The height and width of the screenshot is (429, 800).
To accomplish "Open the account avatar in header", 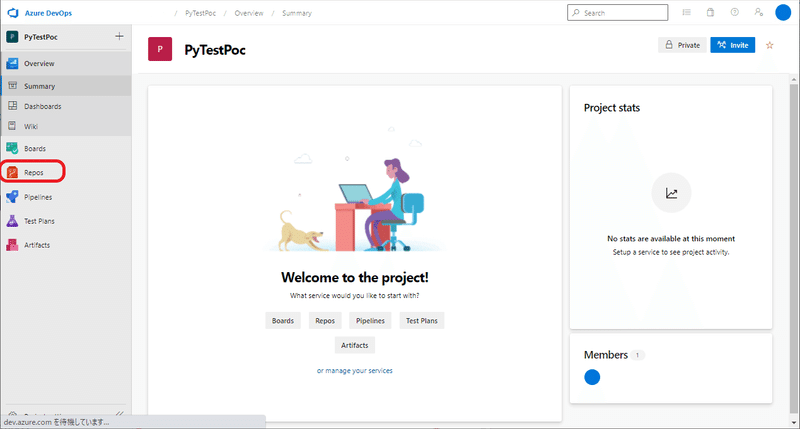I will point(783,12).
